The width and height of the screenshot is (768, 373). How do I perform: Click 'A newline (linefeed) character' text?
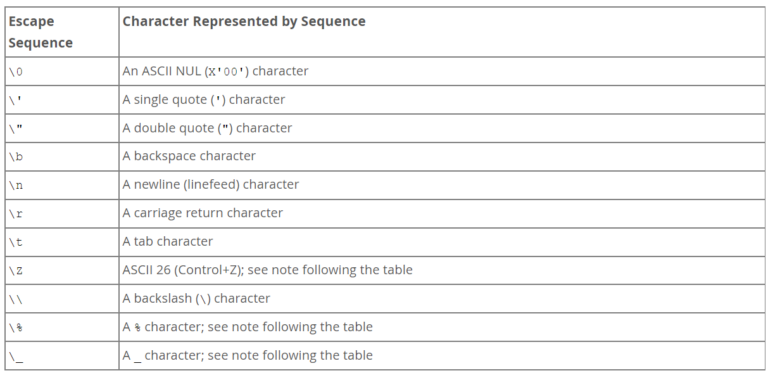pyautogui.click(x=211, y=185)
